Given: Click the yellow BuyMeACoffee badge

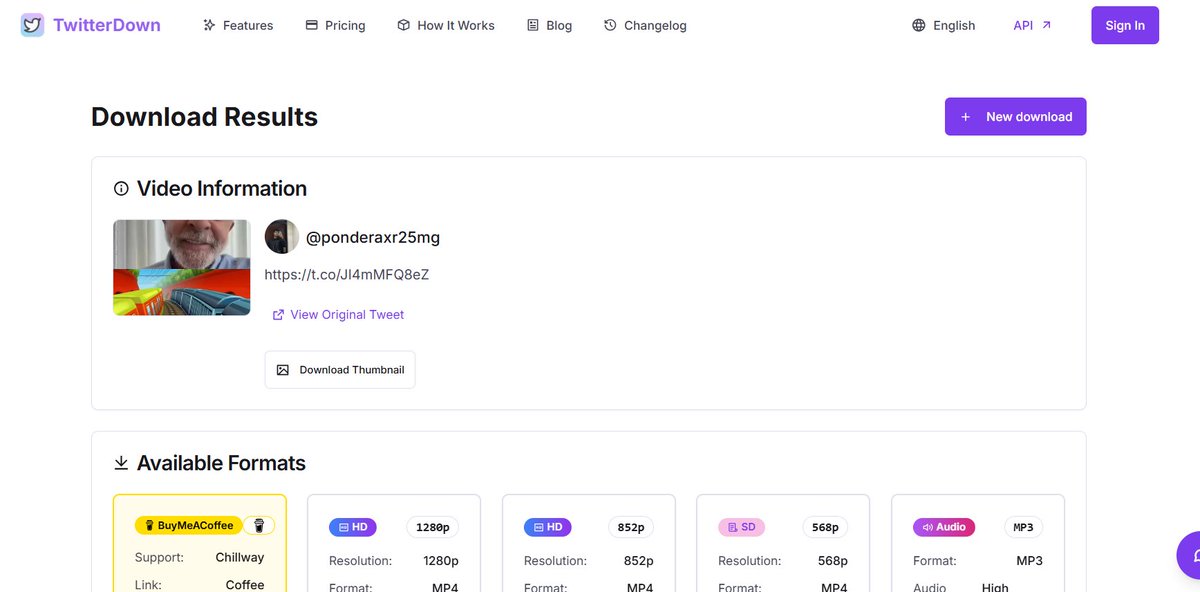Looking at the screenshot, I should coord(189,525).
